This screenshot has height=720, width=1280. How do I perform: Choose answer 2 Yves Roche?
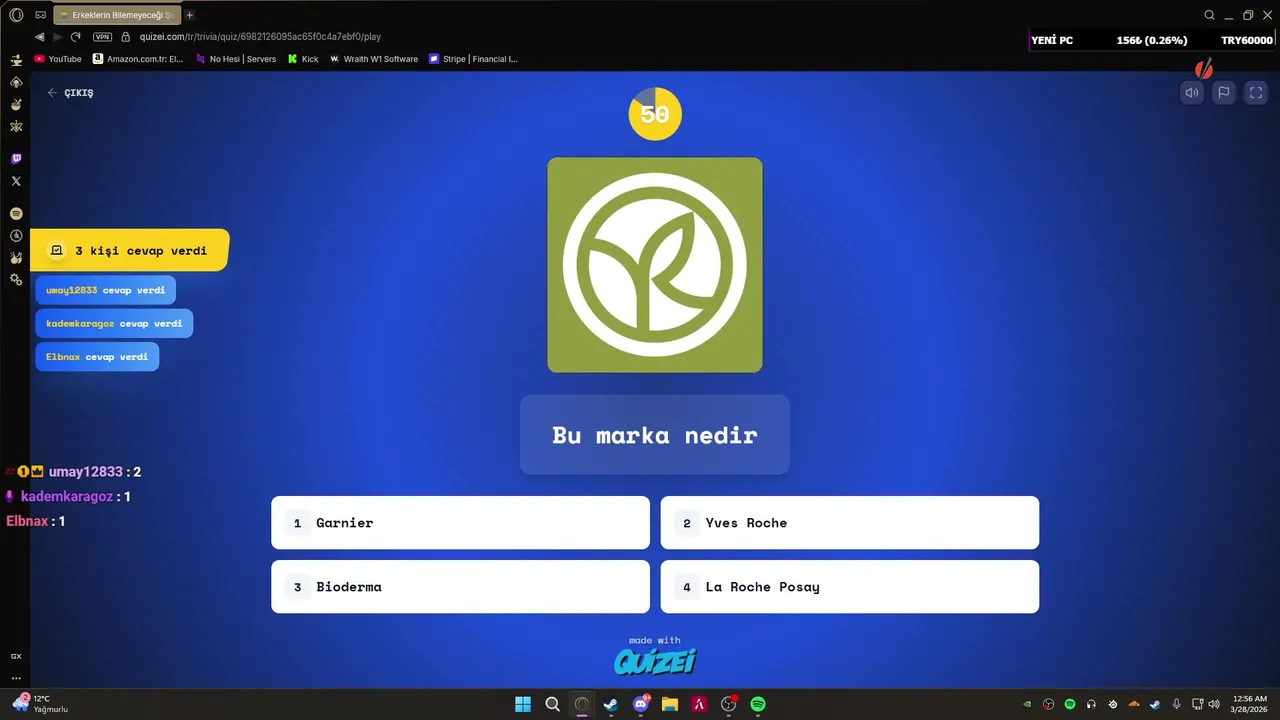[x=850, y=523]
